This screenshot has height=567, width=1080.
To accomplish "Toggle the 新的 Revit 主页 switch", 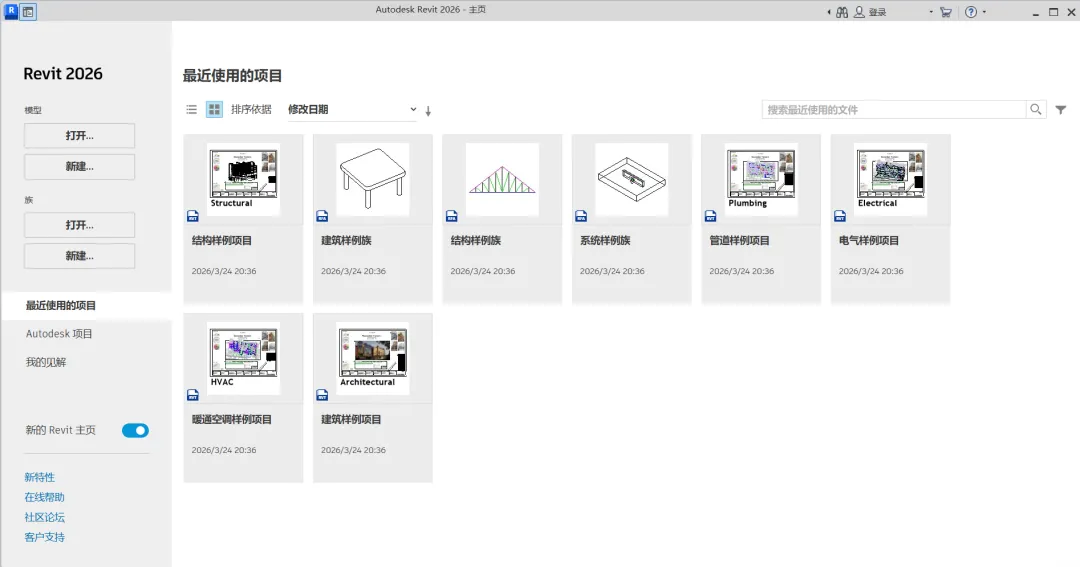I will point(136,431).
